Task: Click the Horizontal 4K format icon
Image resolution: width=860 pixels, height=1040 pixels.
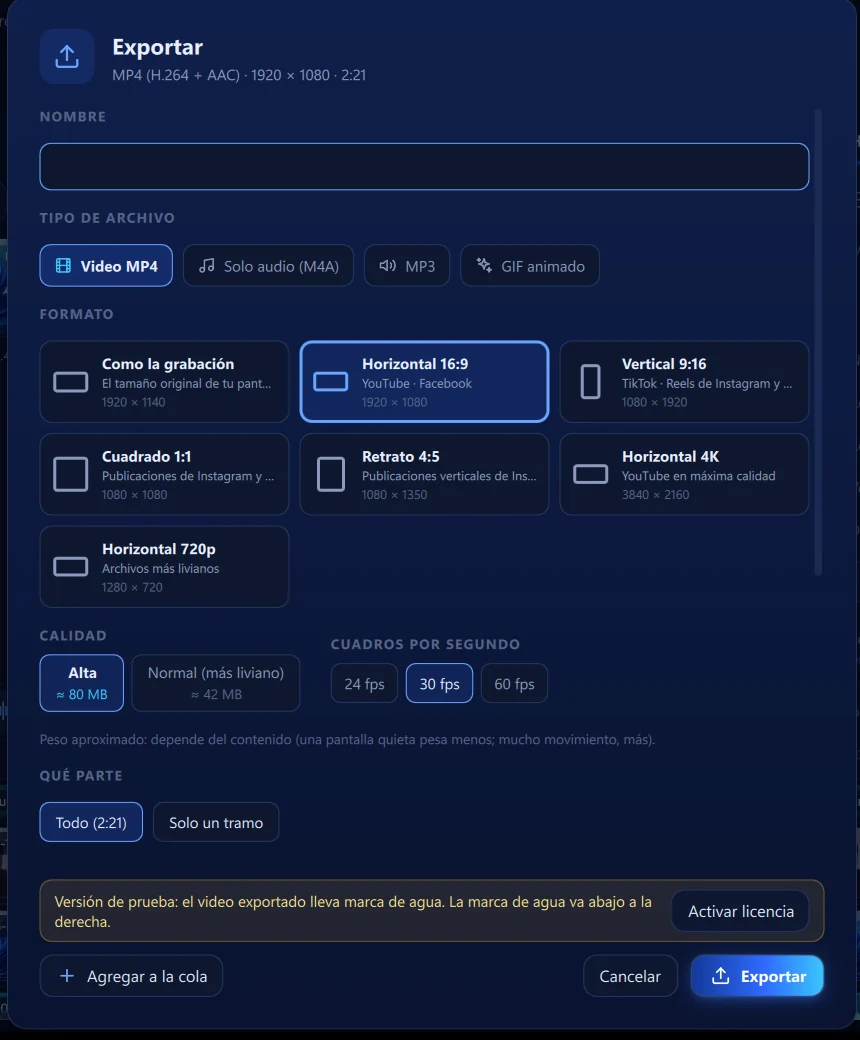Action: [591, 474]
